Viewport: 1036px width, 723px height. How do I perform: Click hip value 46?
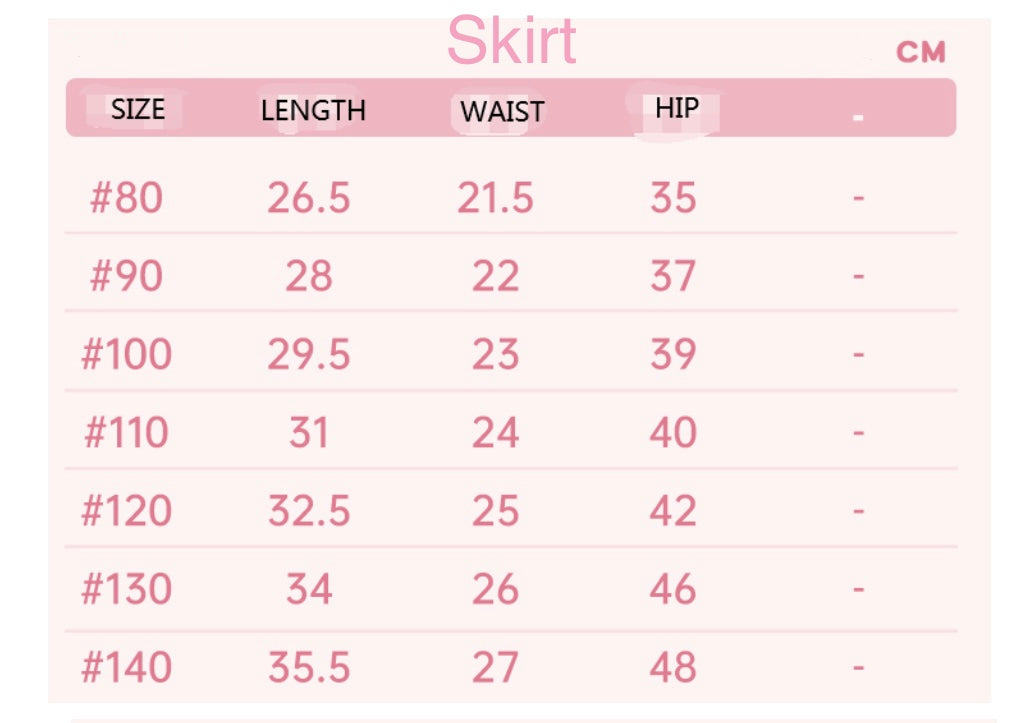pos(672,589)
